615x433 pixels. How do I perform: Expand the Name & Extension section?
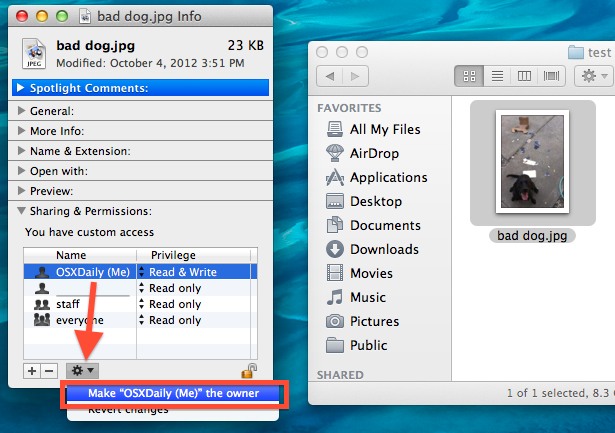coord(21,151)
